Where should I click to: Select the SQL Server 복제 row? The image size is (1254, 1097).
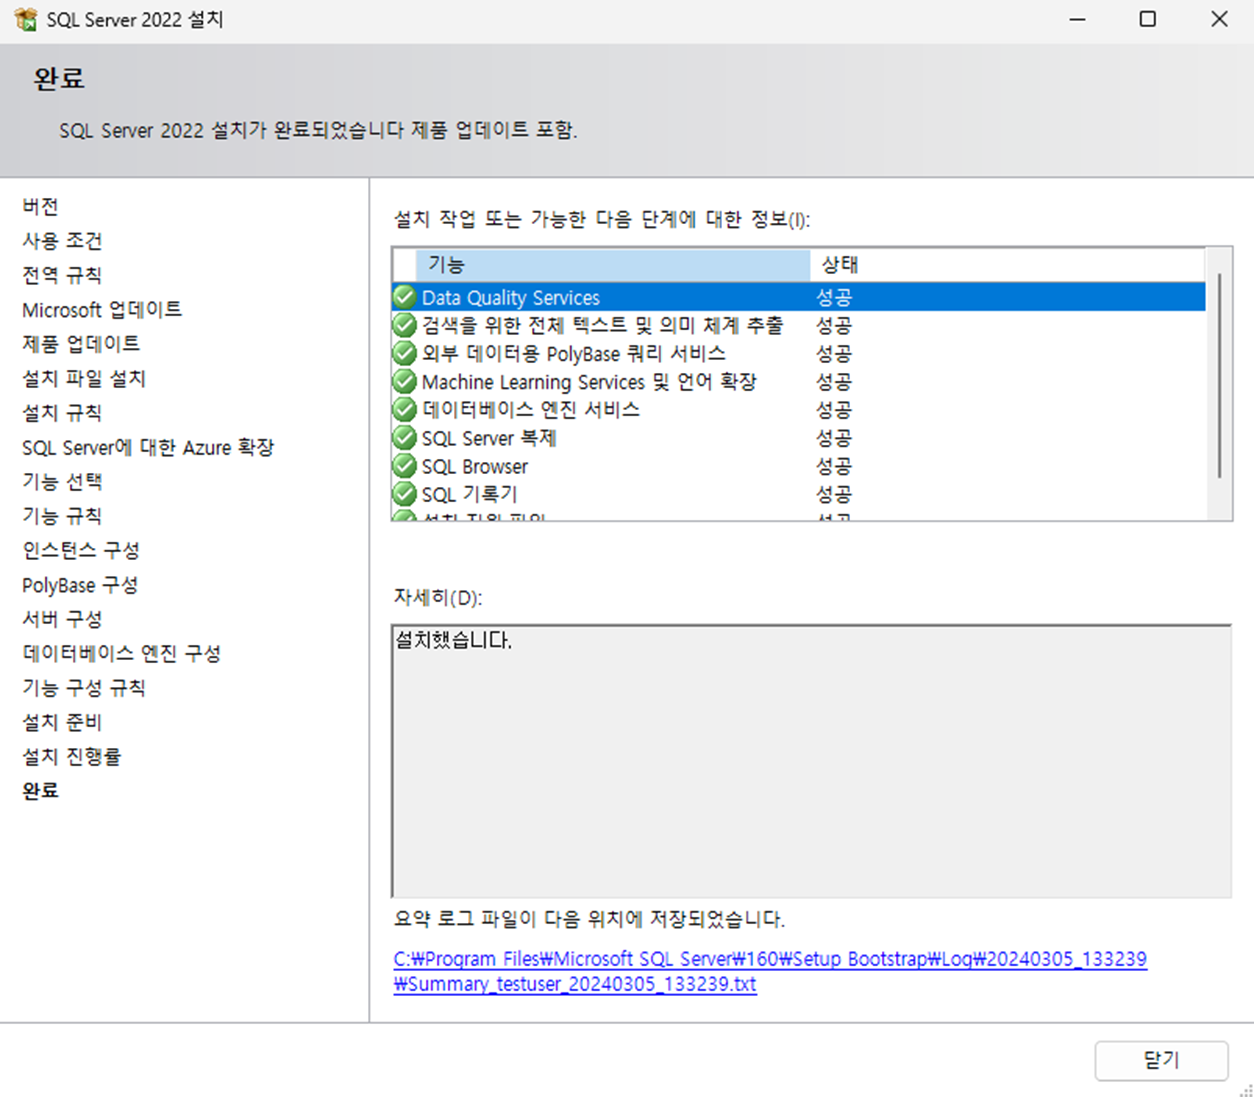click(x=799, y=438)
